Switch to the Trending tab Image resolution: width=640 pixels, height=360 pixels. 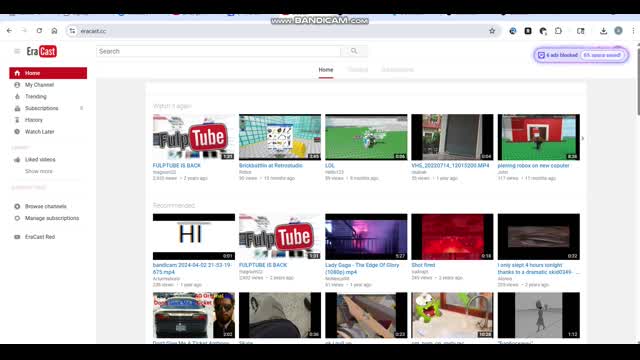point(358,70)
